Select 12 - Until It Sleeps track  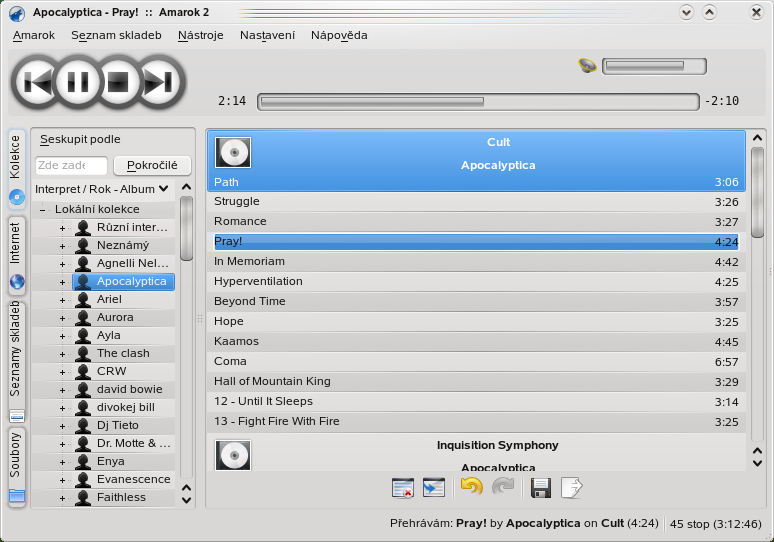click(x=476, y=402)
